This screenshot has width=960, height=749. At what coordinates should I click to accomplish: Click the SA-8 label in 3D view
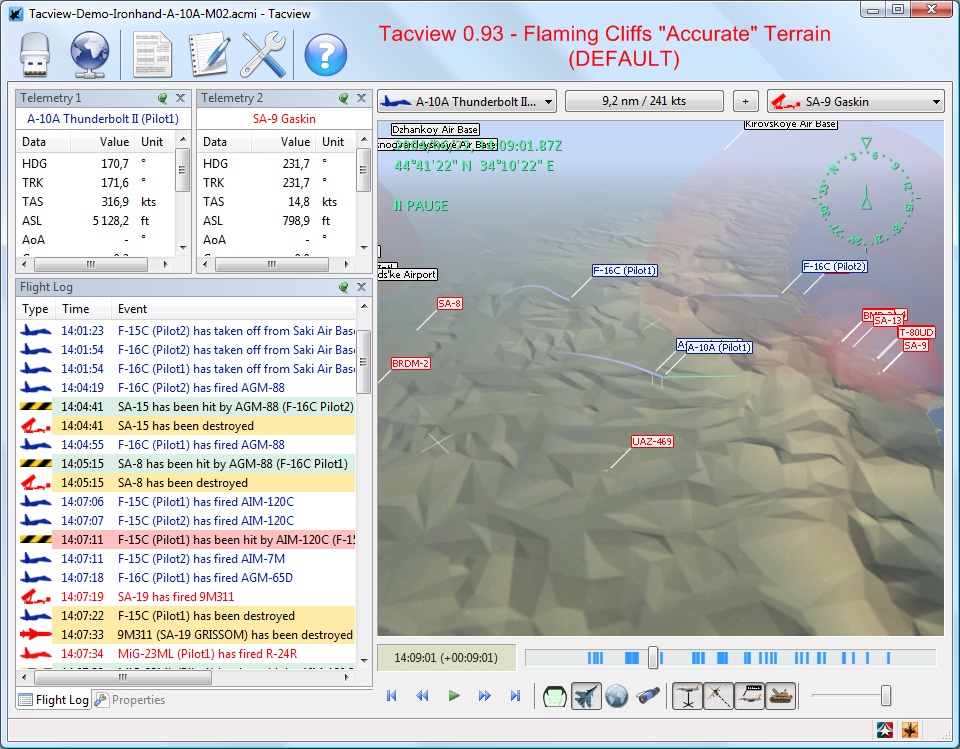click(449, 303)
